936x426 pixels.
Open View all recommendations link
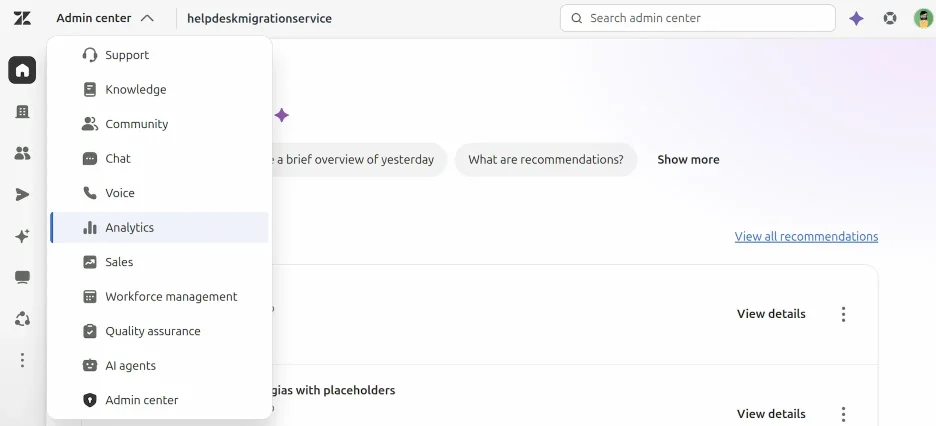pos(806,236)
